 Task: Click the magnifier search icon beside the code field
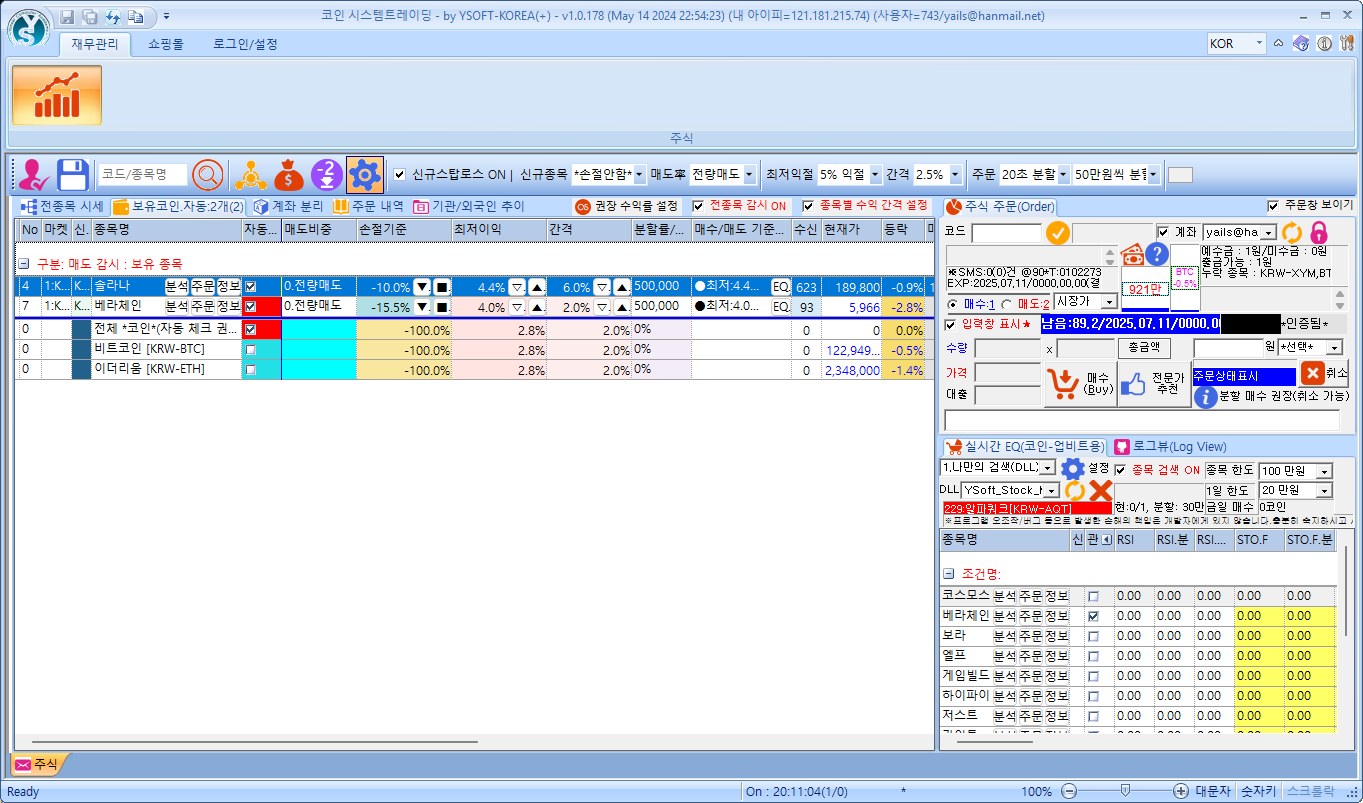(208, 175)
